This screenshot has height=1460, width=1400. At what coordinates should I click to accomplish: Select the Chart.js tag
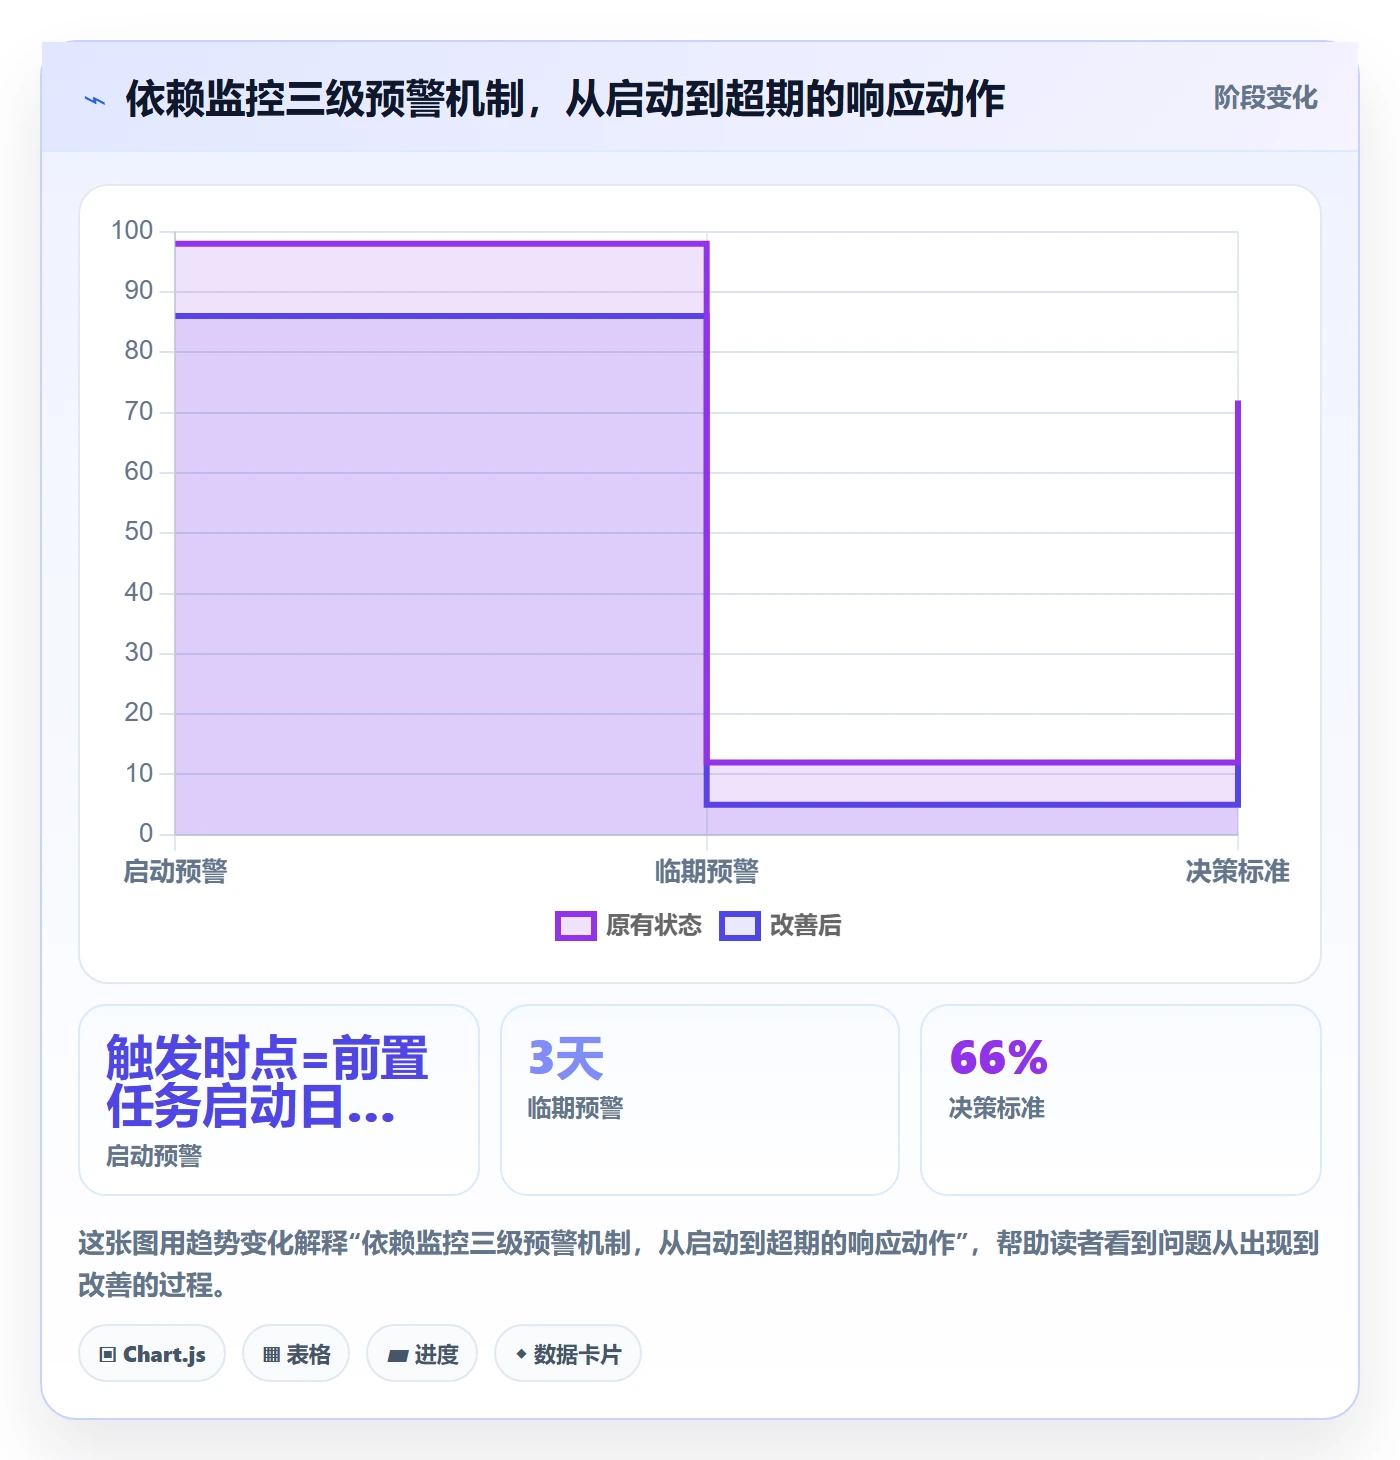pyautogui.click(x=152, y=1354)
